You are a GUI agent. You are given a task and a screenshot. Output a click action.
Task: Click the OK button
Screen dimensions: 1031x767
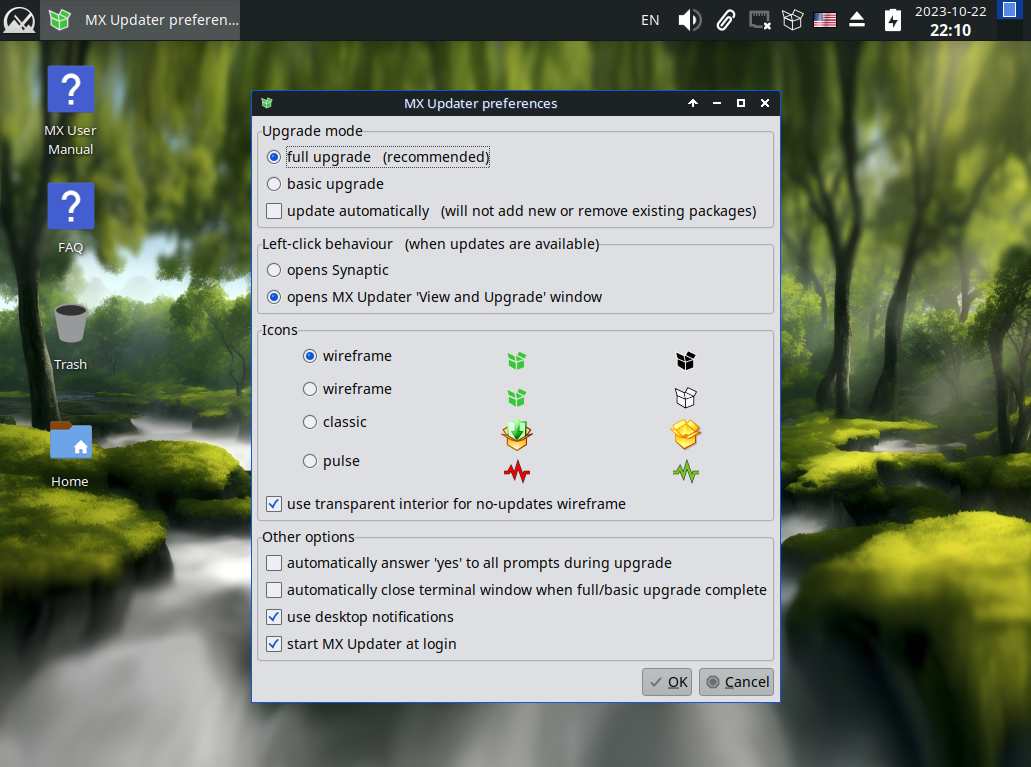[667, 682]
